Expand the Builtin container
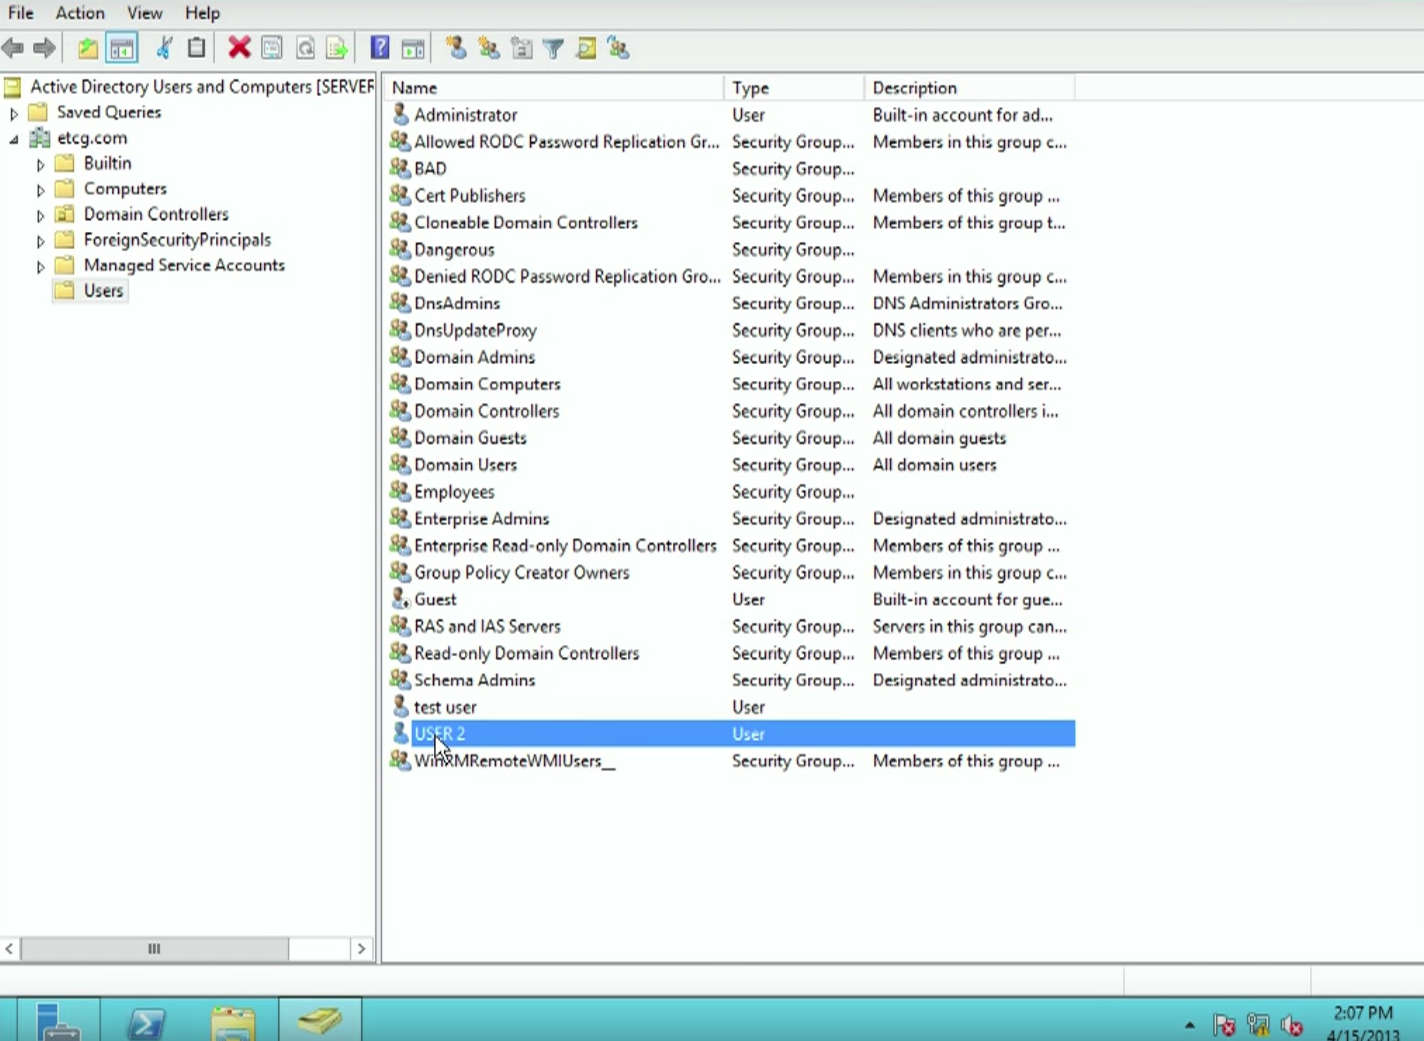This screenshot has width=1424, height=1041. click(41, 164)
